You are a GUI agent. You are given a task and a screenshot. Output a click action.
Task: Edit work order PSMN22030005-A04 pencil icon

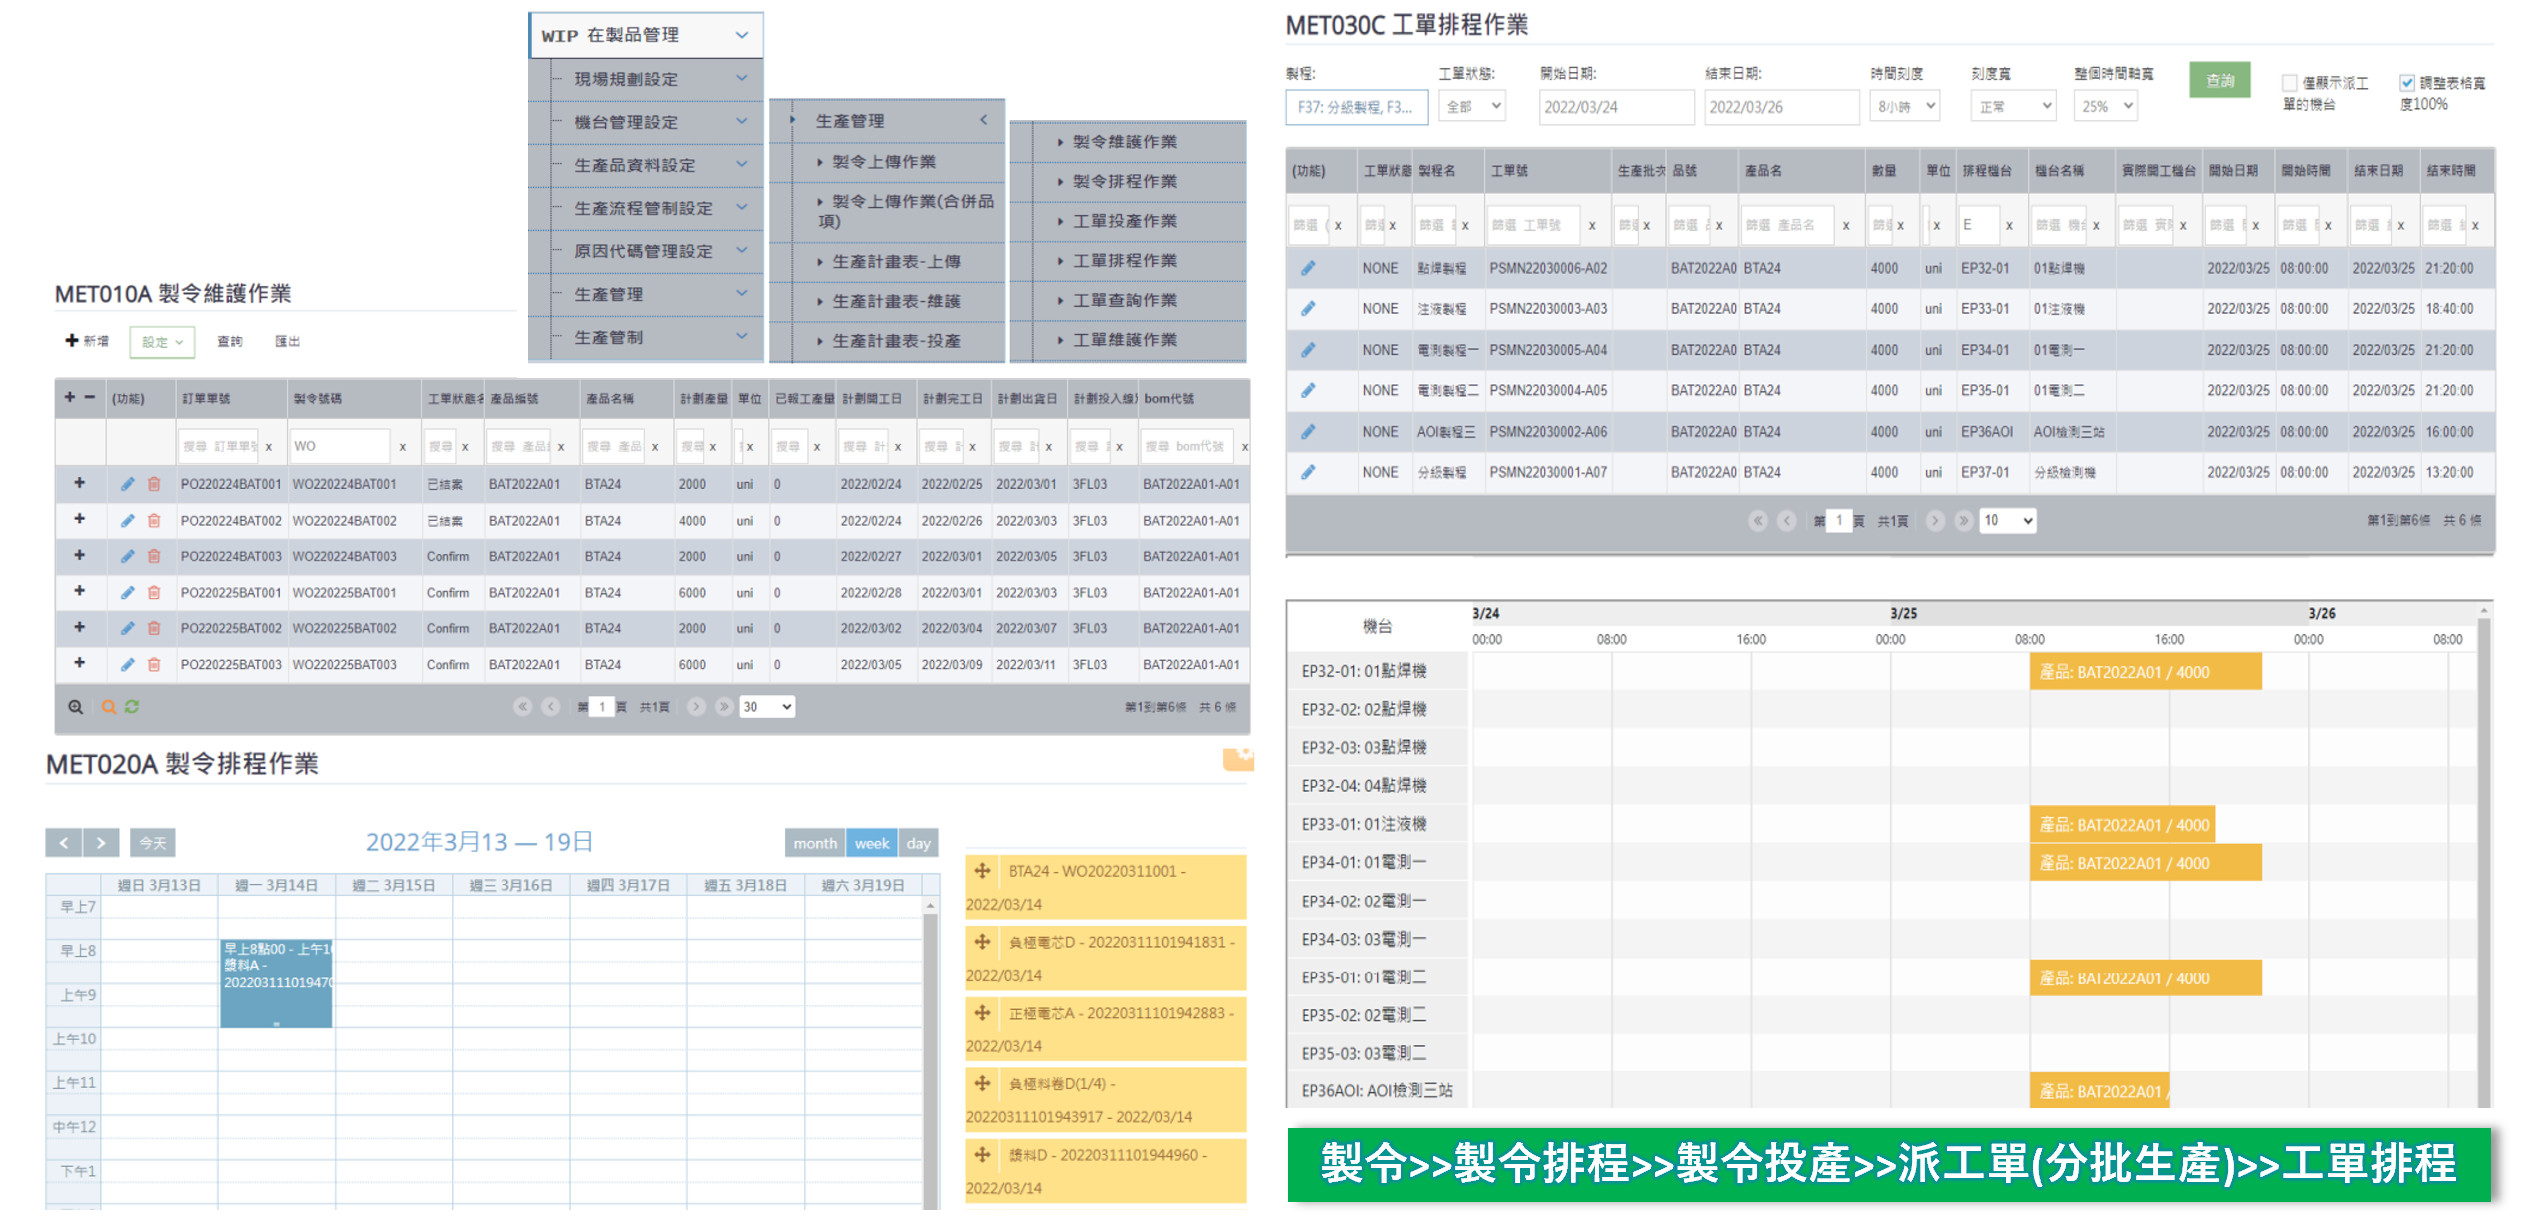(x=1308, y=350)
